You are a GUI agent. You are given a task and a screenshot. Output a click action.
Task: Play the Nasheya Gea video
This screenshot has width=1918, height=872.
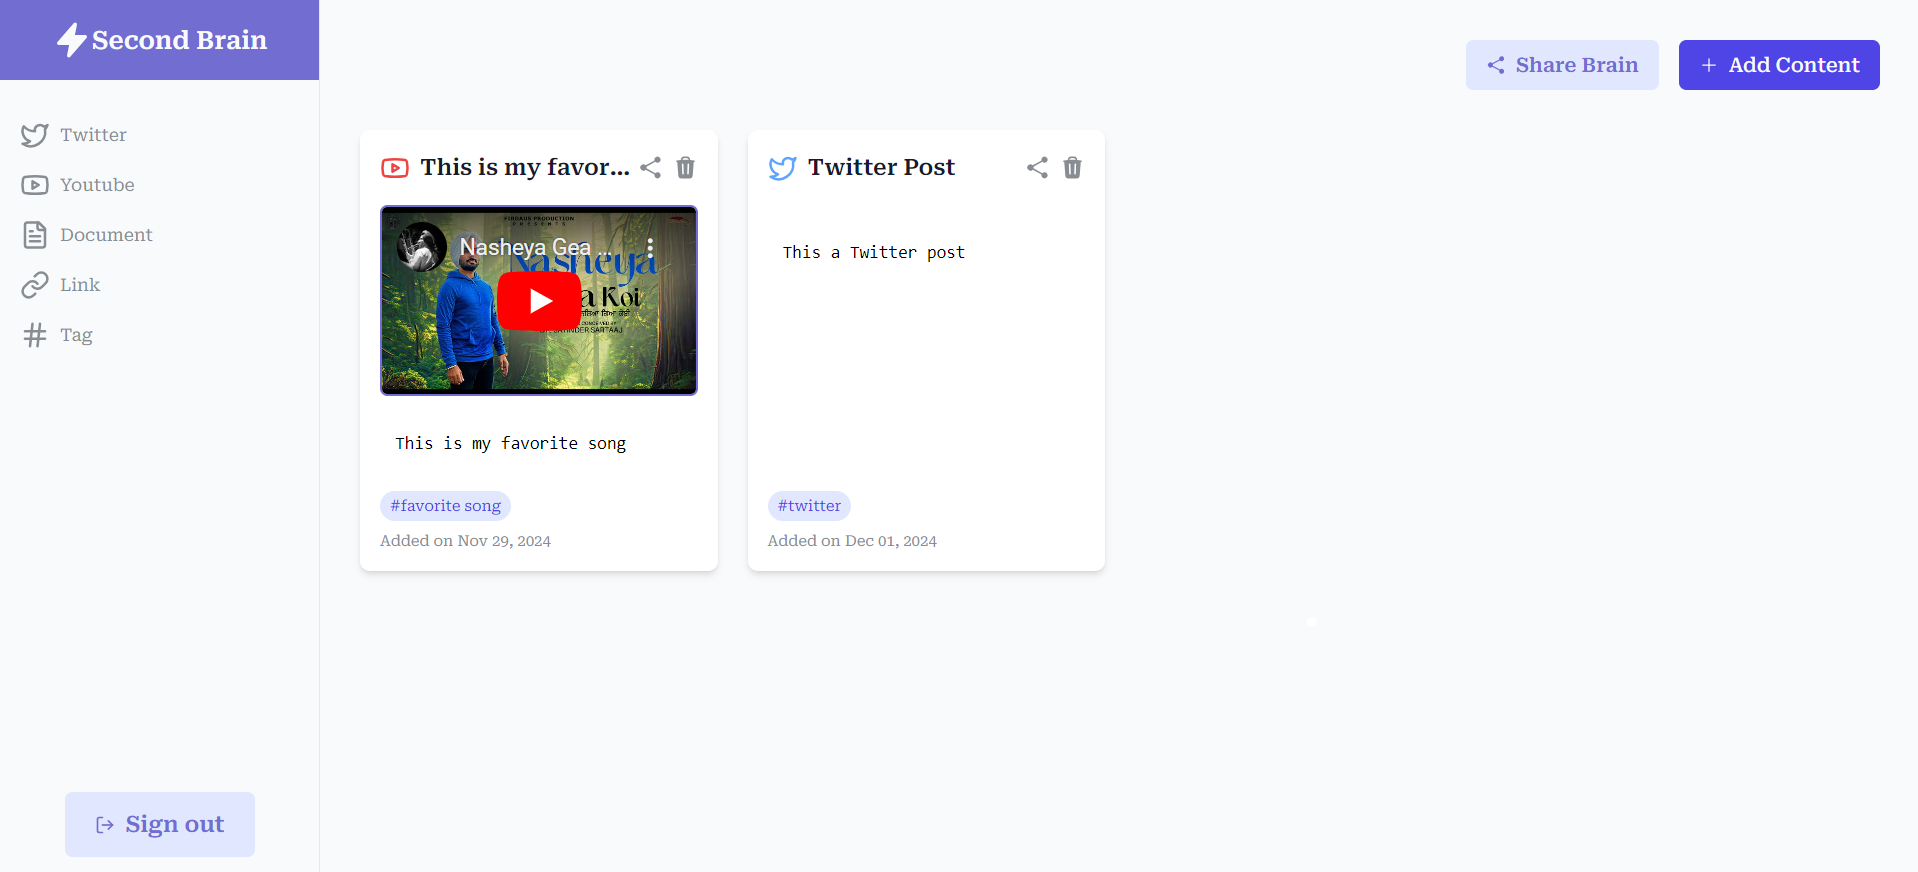click(x=539, y=300)
